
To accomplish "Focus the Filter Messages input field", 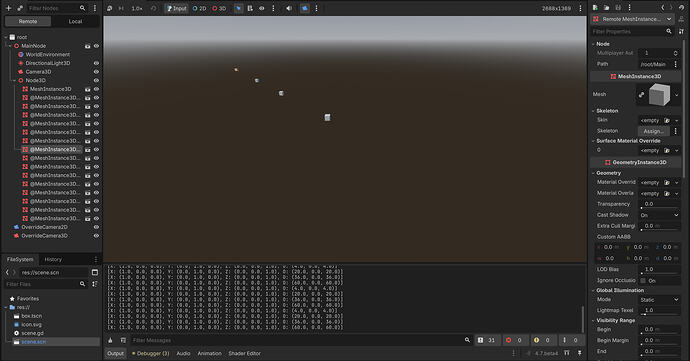I will click(x=295, y=340).
